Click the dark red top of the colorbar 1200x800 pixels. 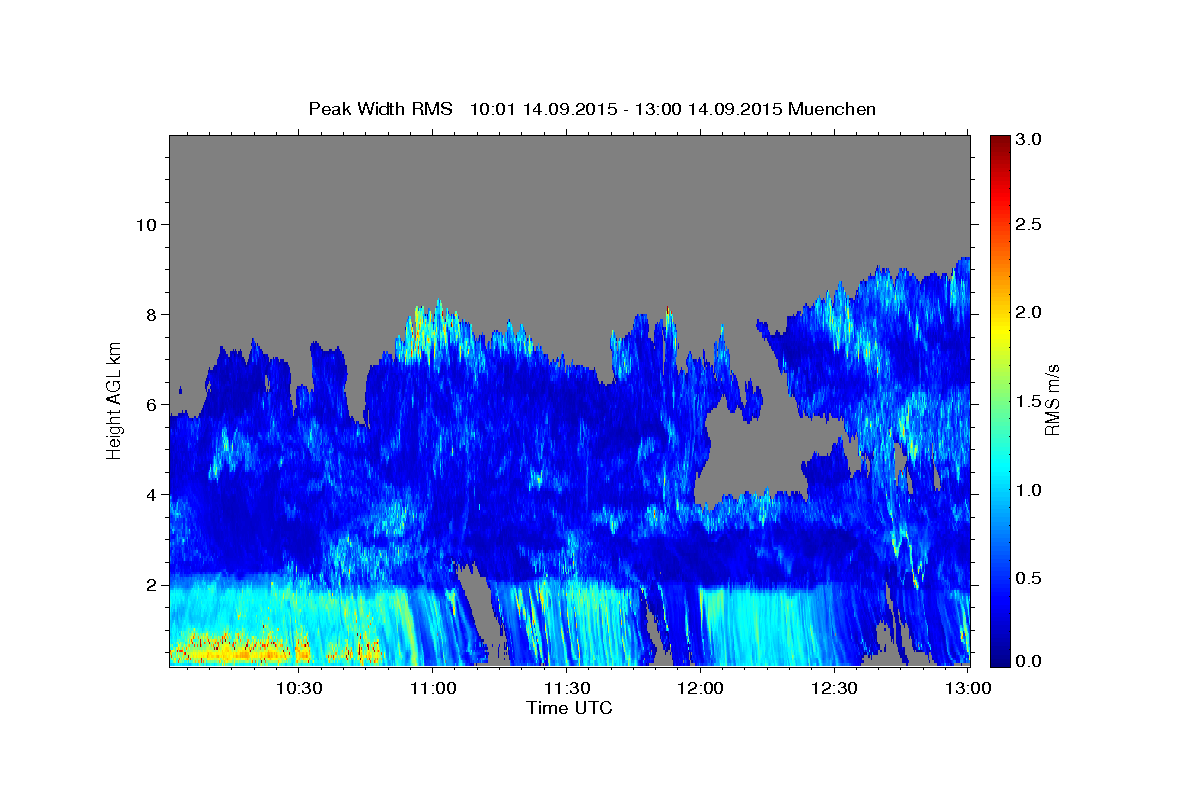pos(999,142)
